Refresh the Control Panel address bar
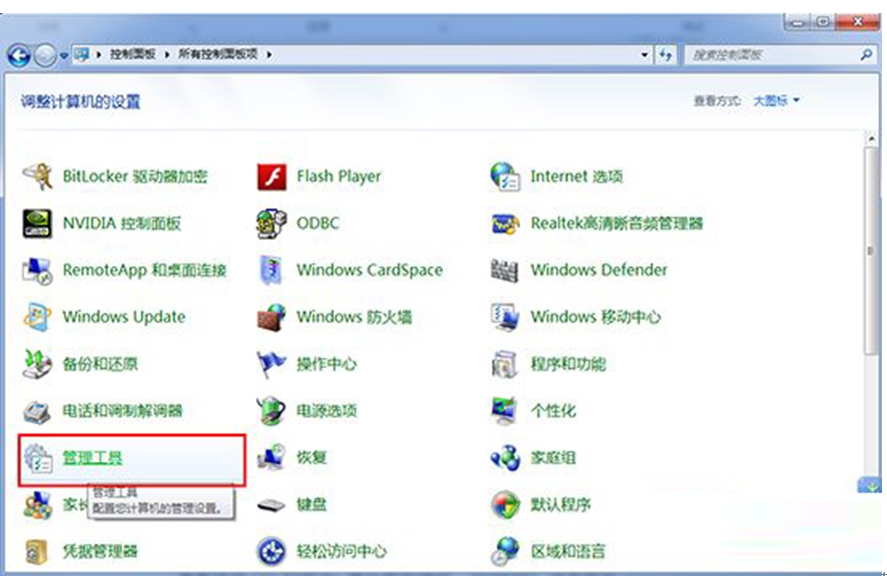Image resolution: width=887 pixels, height=576 pixels. coord(666,55)
